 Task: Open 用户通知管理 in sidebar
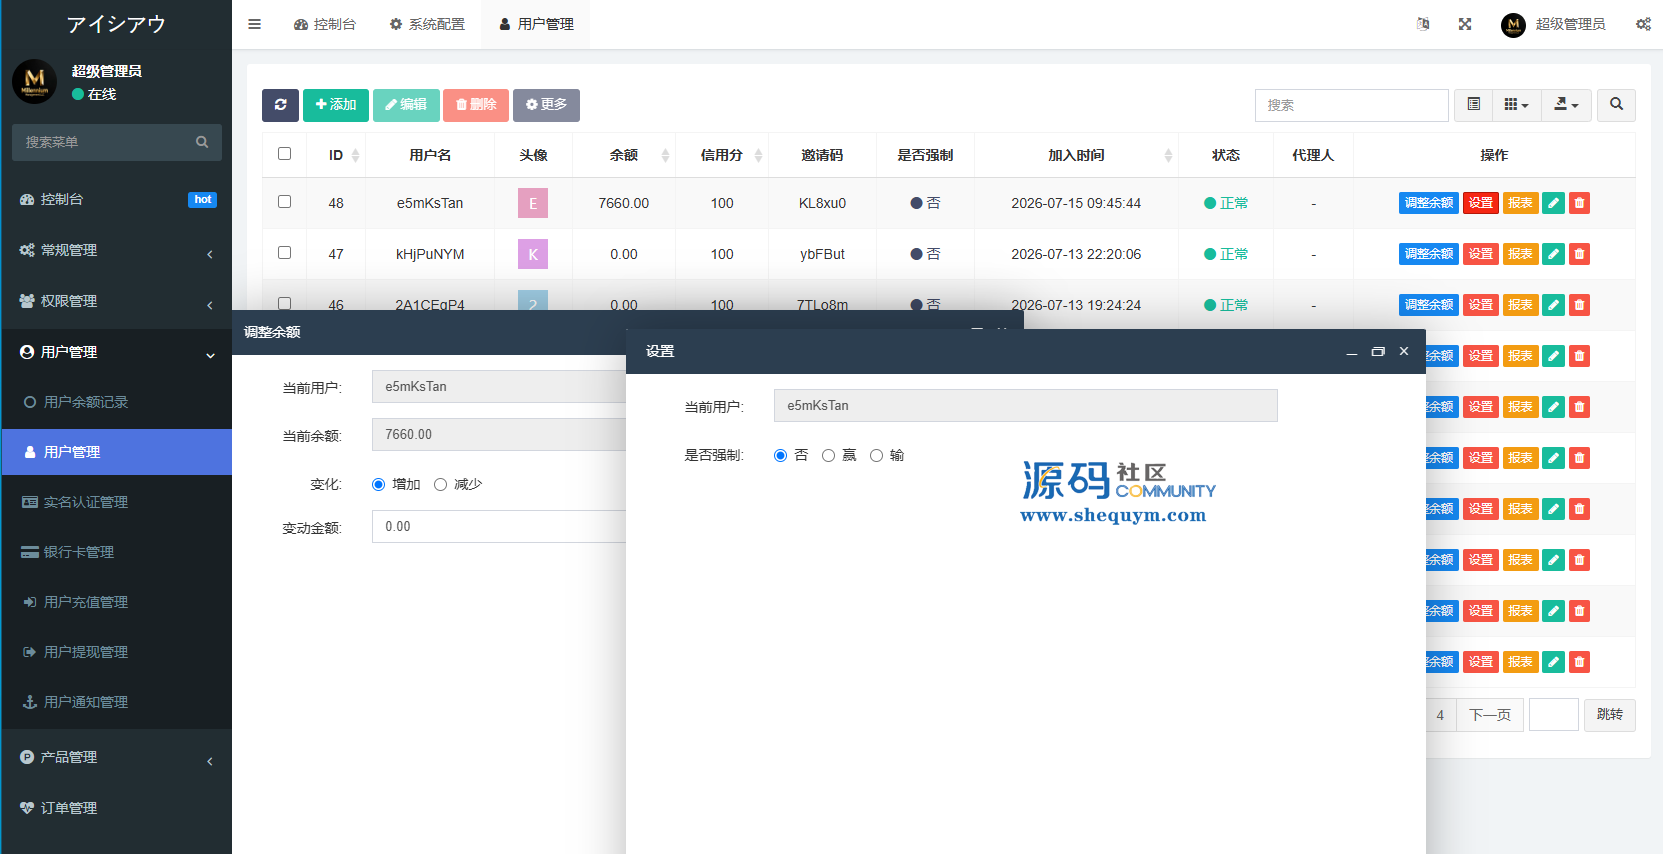click(x=117, y=702)
